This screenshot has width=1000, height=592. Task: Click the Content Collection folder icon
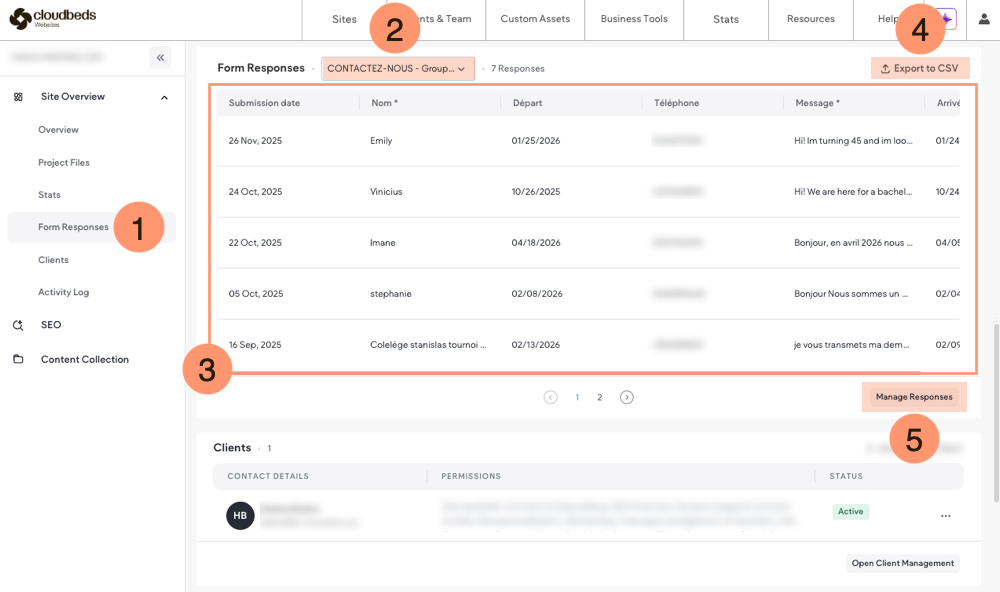[x=18, y=359]
